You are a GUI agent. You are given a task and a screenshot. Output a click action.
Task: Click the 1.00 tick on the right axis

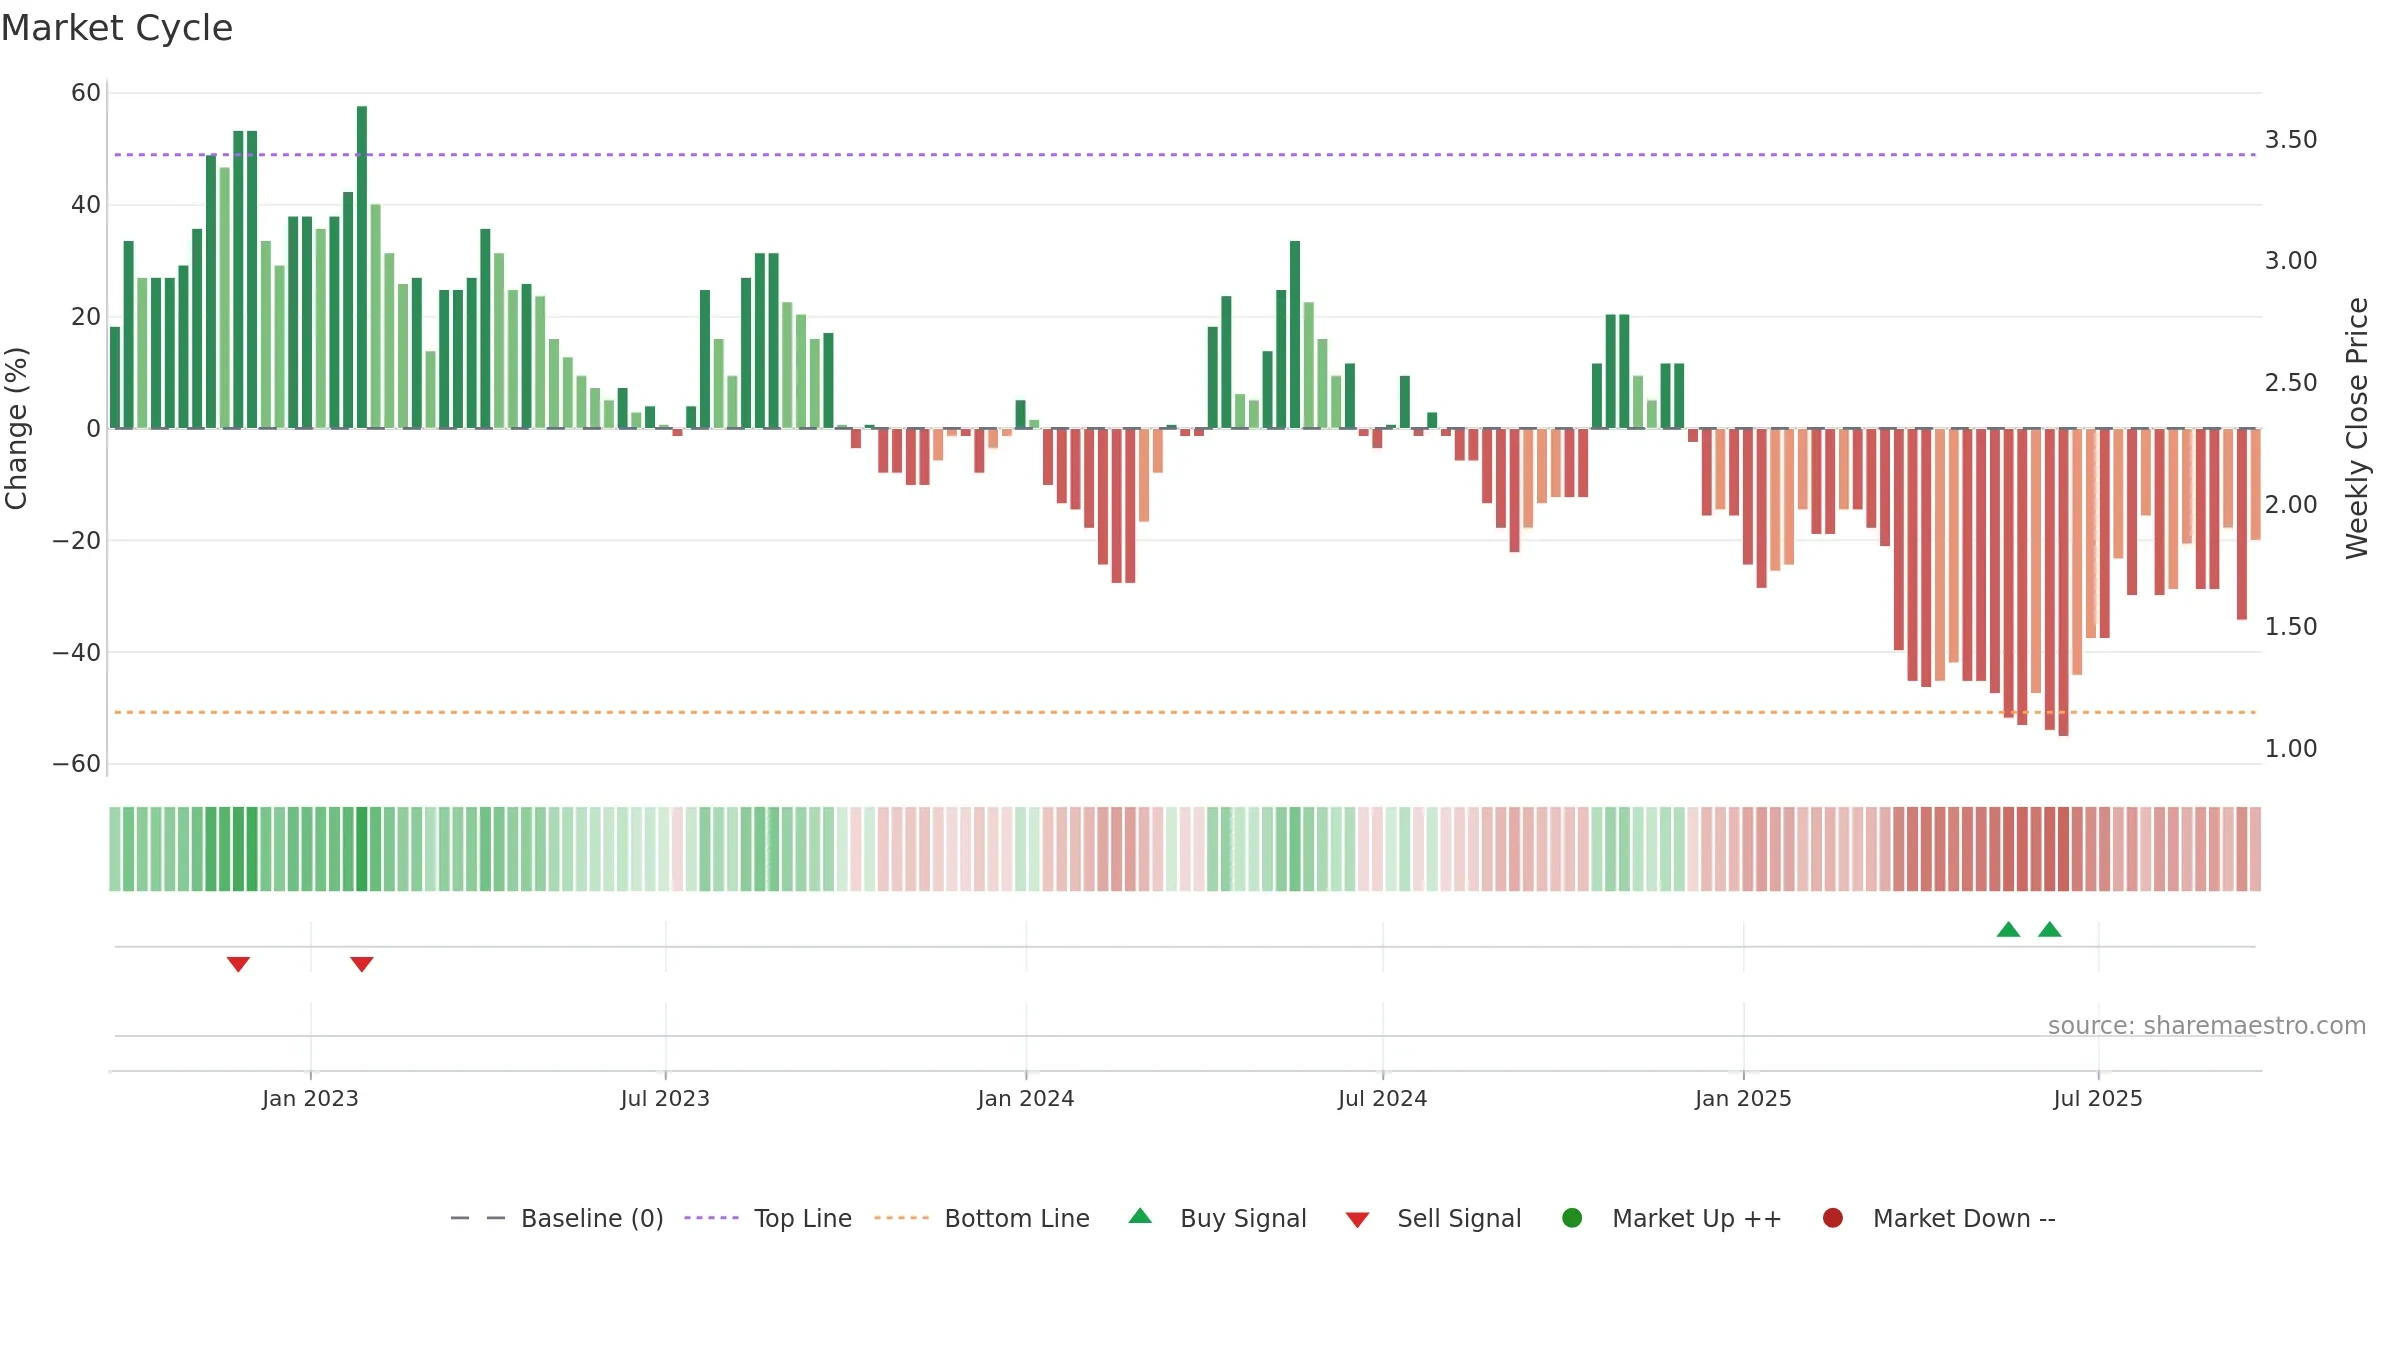click(x=2291, y=749)
